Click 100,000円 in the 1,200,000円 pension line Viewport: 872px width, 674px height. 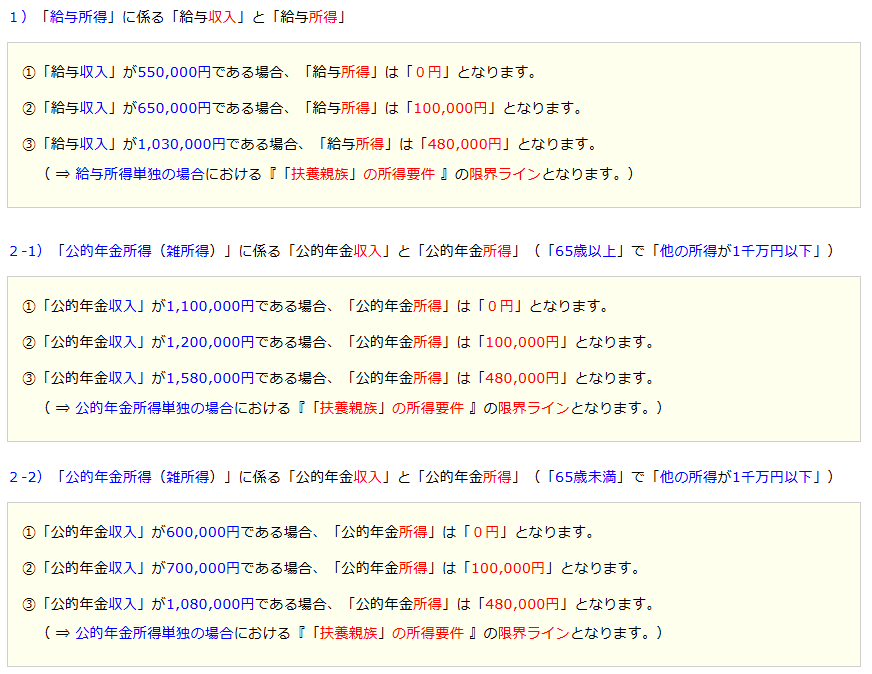pyautogui.click(x=522, y=342)
